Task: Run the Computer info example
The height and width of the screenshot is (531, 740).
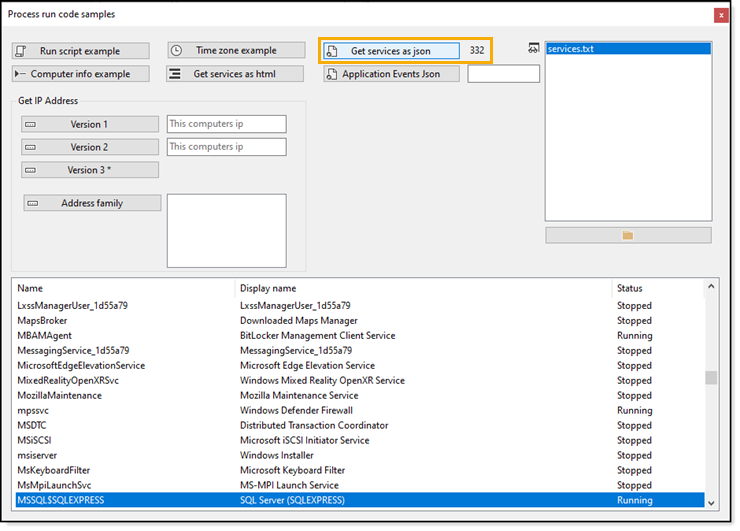Action: click(x=81, y=74)
